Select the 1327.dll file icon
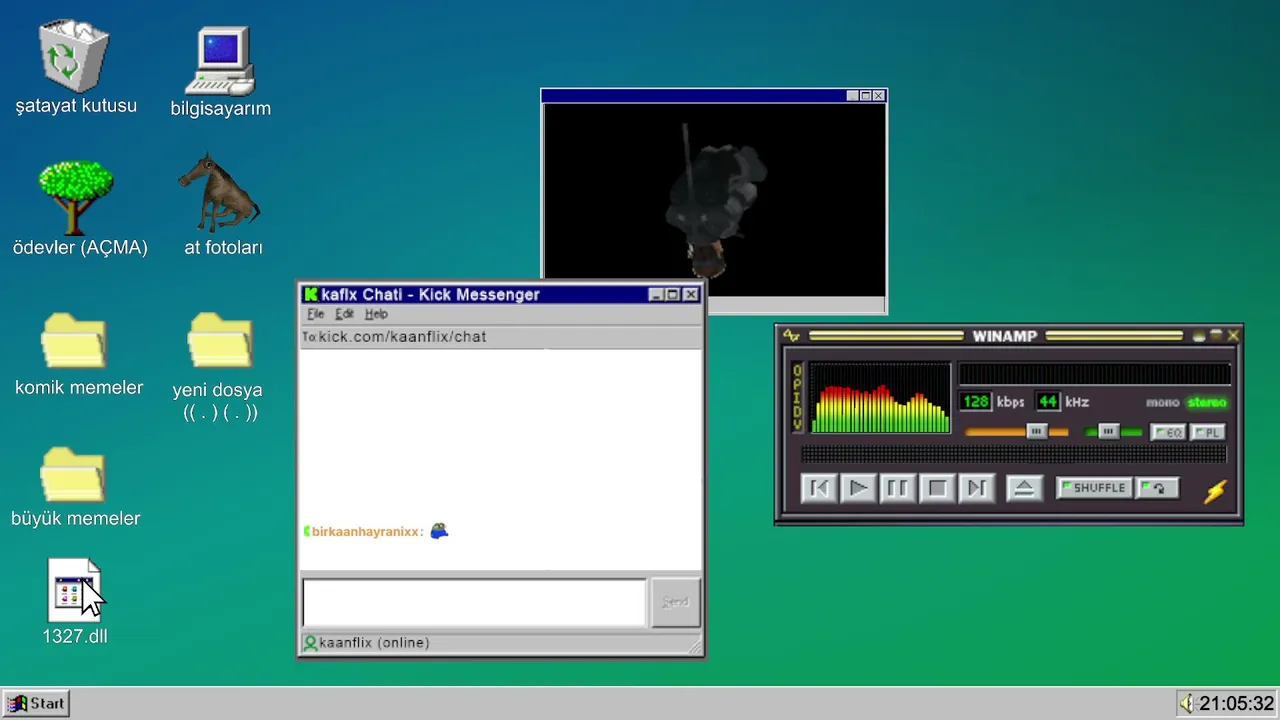1280x720 pixels. click(74, 590)
